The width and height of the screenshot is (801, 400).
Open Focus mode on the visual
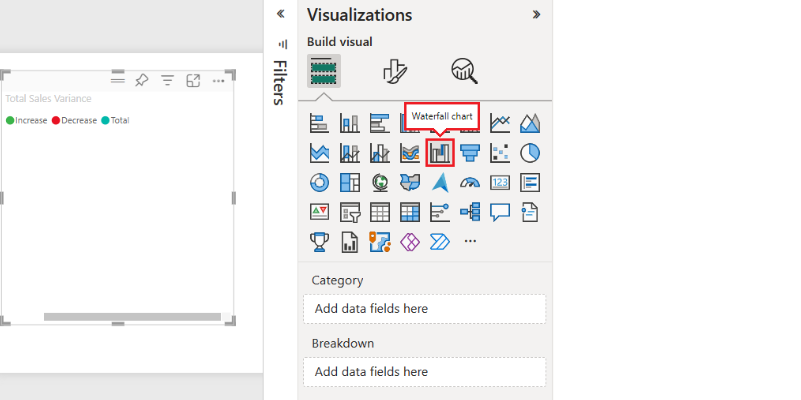[193, 80]
